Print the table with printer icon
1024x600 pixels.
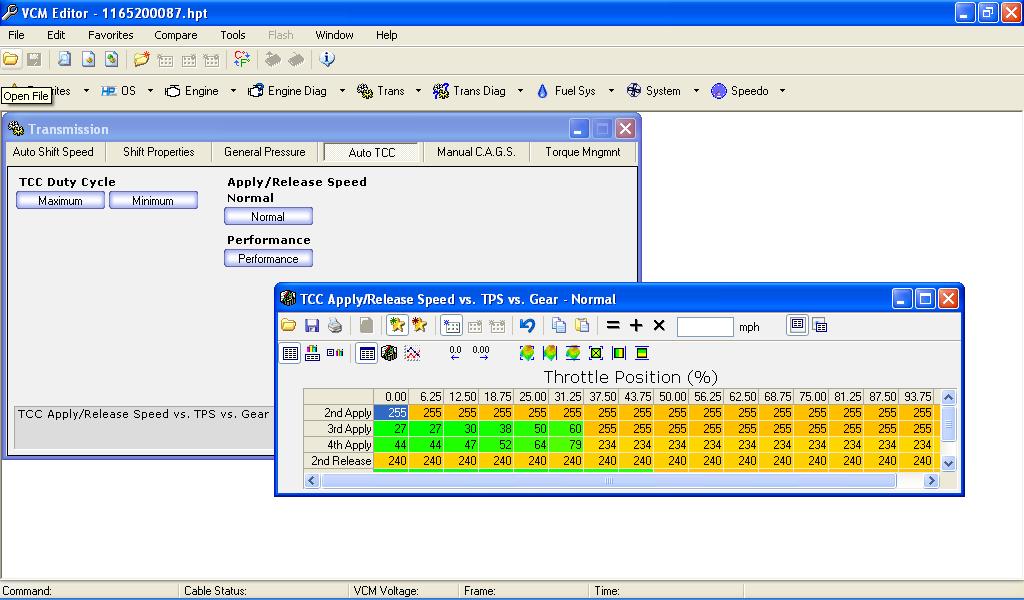tap(334, 325)
